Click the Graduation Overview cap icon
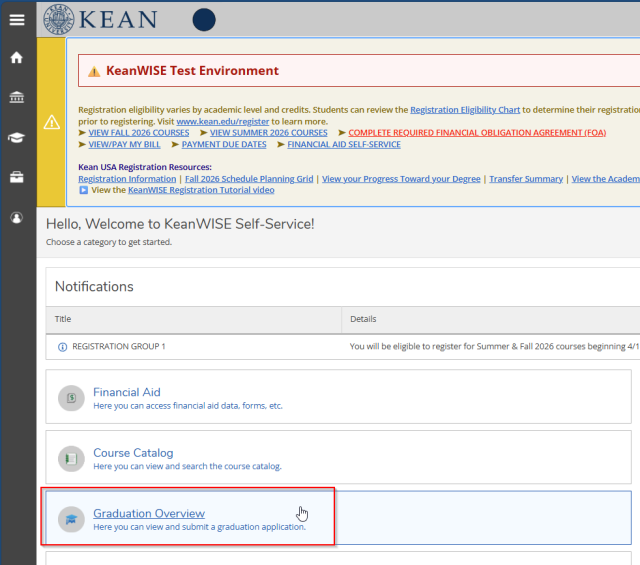Viewport: 640px width, 565px height. [x=71, y=519]
